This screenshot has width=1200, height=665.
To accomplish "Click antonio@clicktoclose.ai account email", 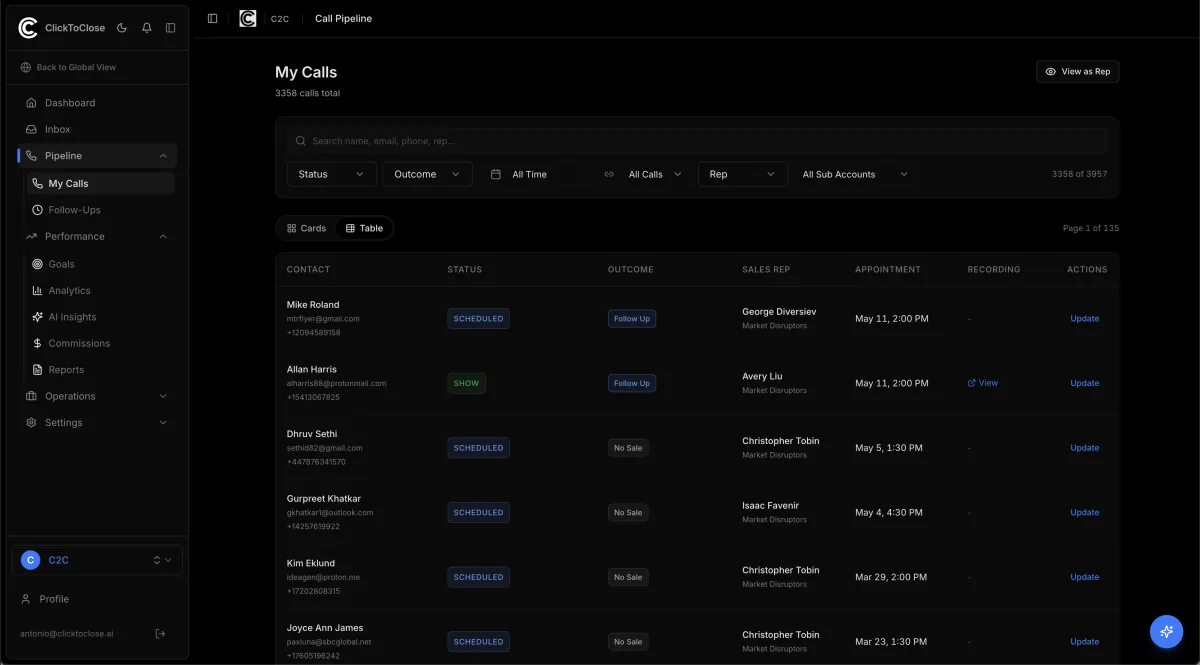I will pyautogui.click(x=67, y=634).
